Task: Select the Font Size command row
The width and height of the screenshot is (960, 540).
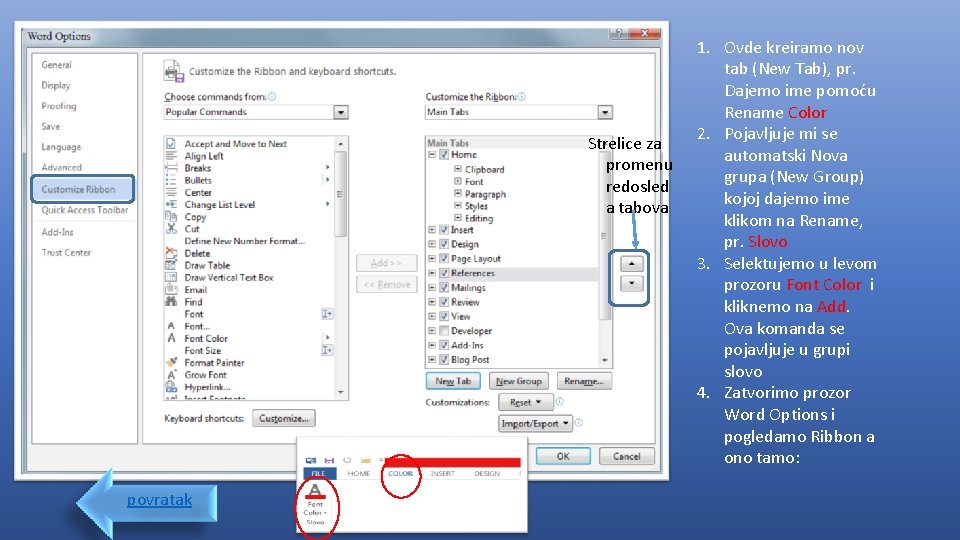Action: point(249,350)
